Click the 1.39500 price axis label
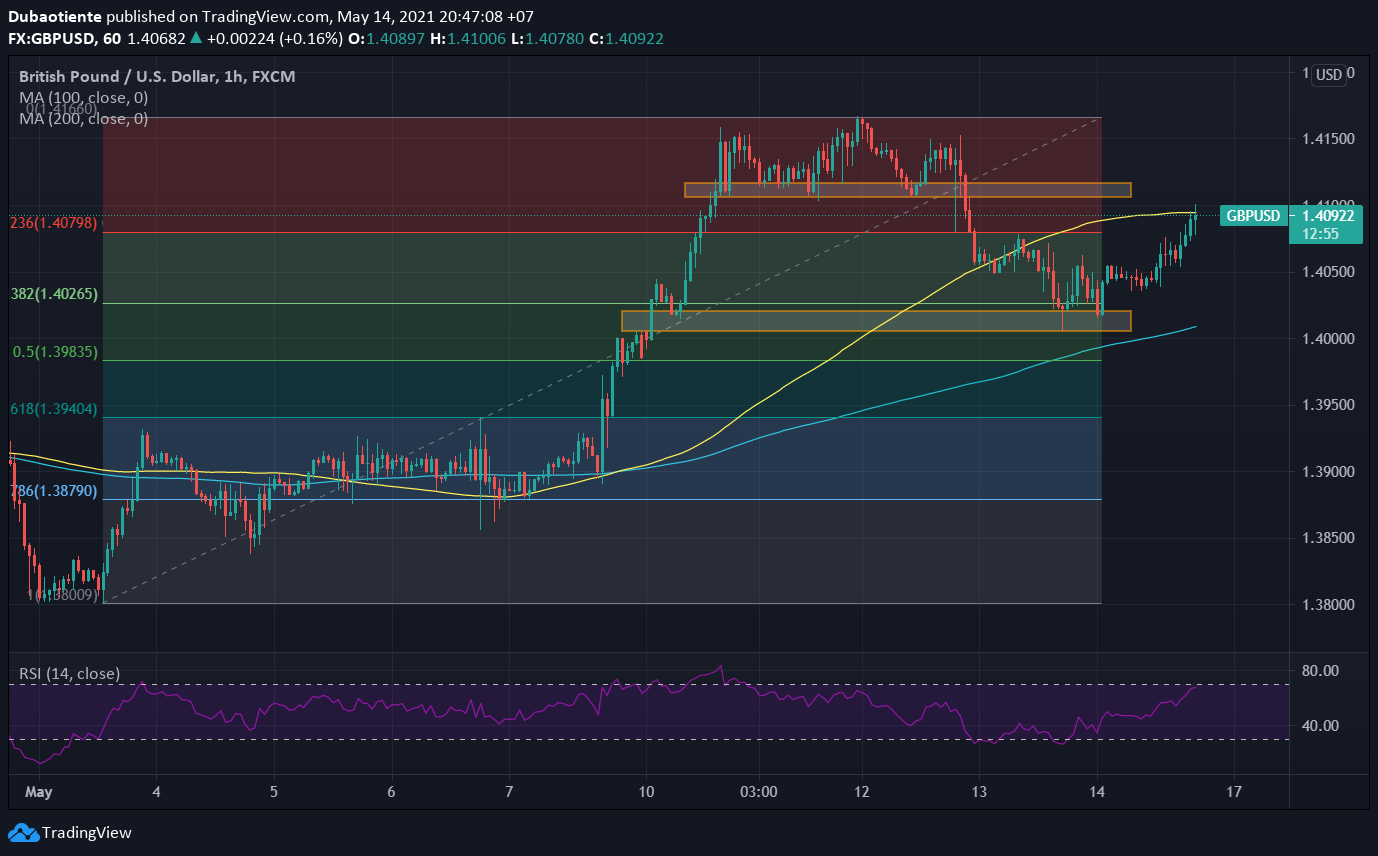Viewport: 1378px width, 856px height. pyautogui.click(x=1328, y=405)
